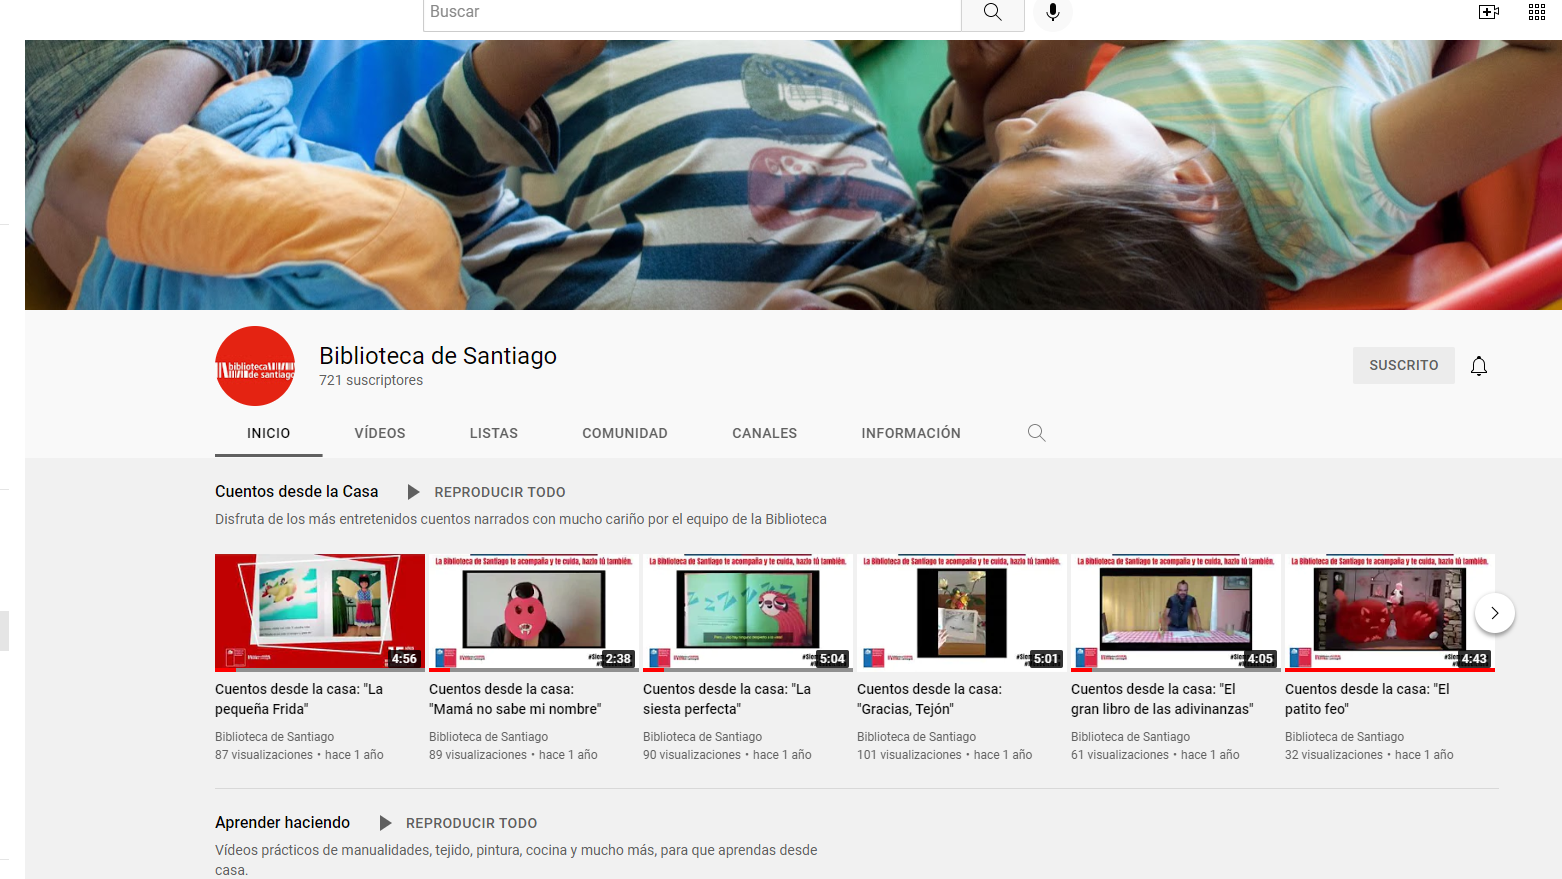1562x879 pixels.
Task: Open "Mamá no sabe mi nombre" thumbnail
Action: click(534, 613)
